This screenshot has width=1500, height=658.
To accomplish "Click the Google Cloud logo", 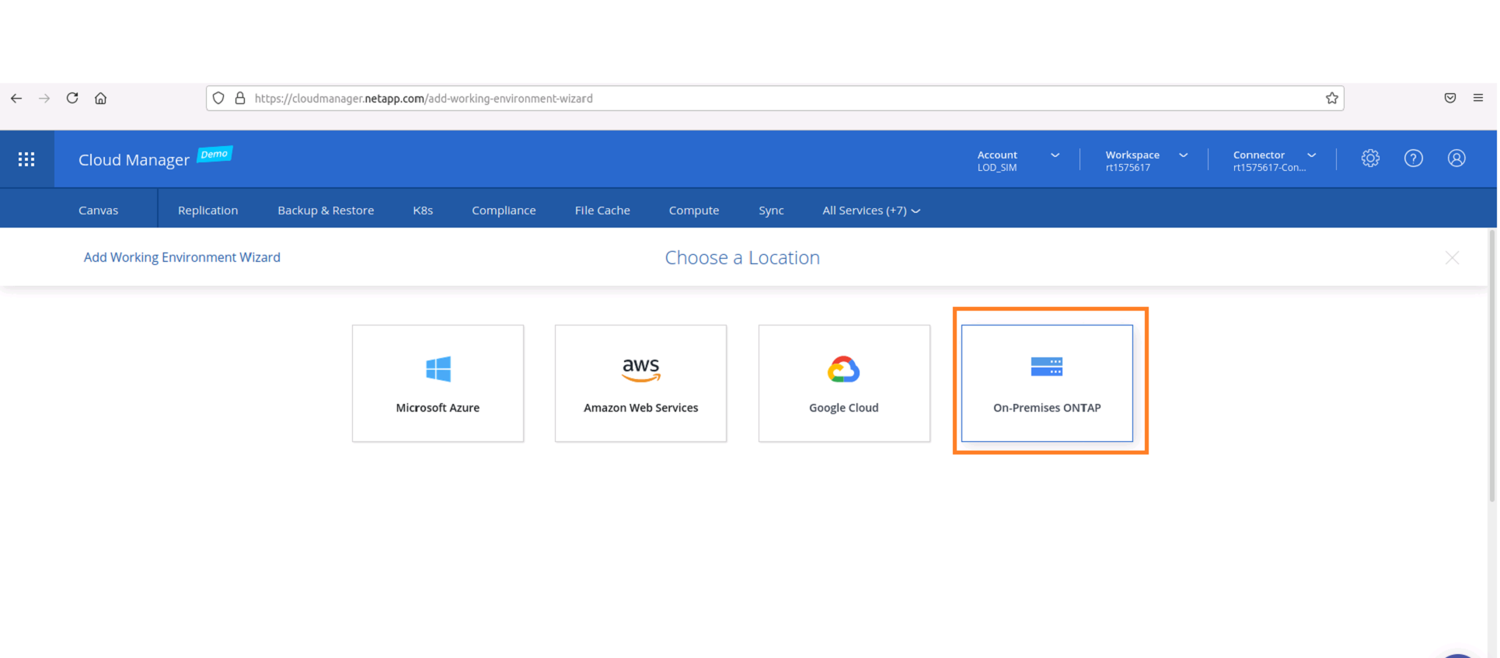I will 844,369.
